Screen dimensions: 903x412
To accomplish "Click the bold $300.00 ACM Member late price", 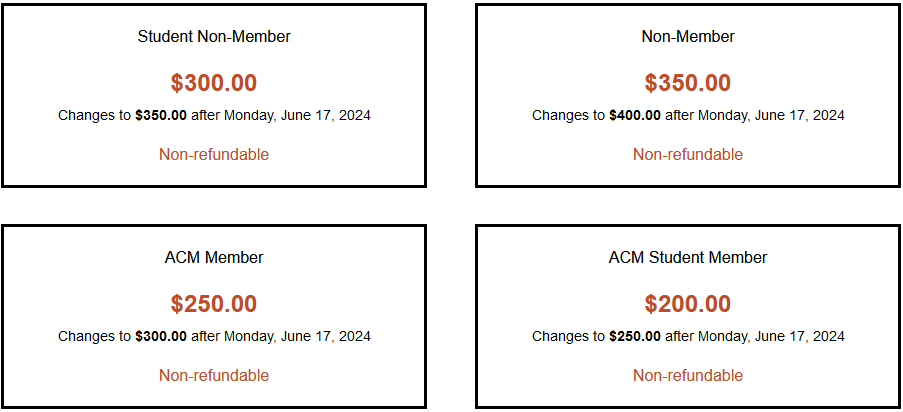I will 161,336.
